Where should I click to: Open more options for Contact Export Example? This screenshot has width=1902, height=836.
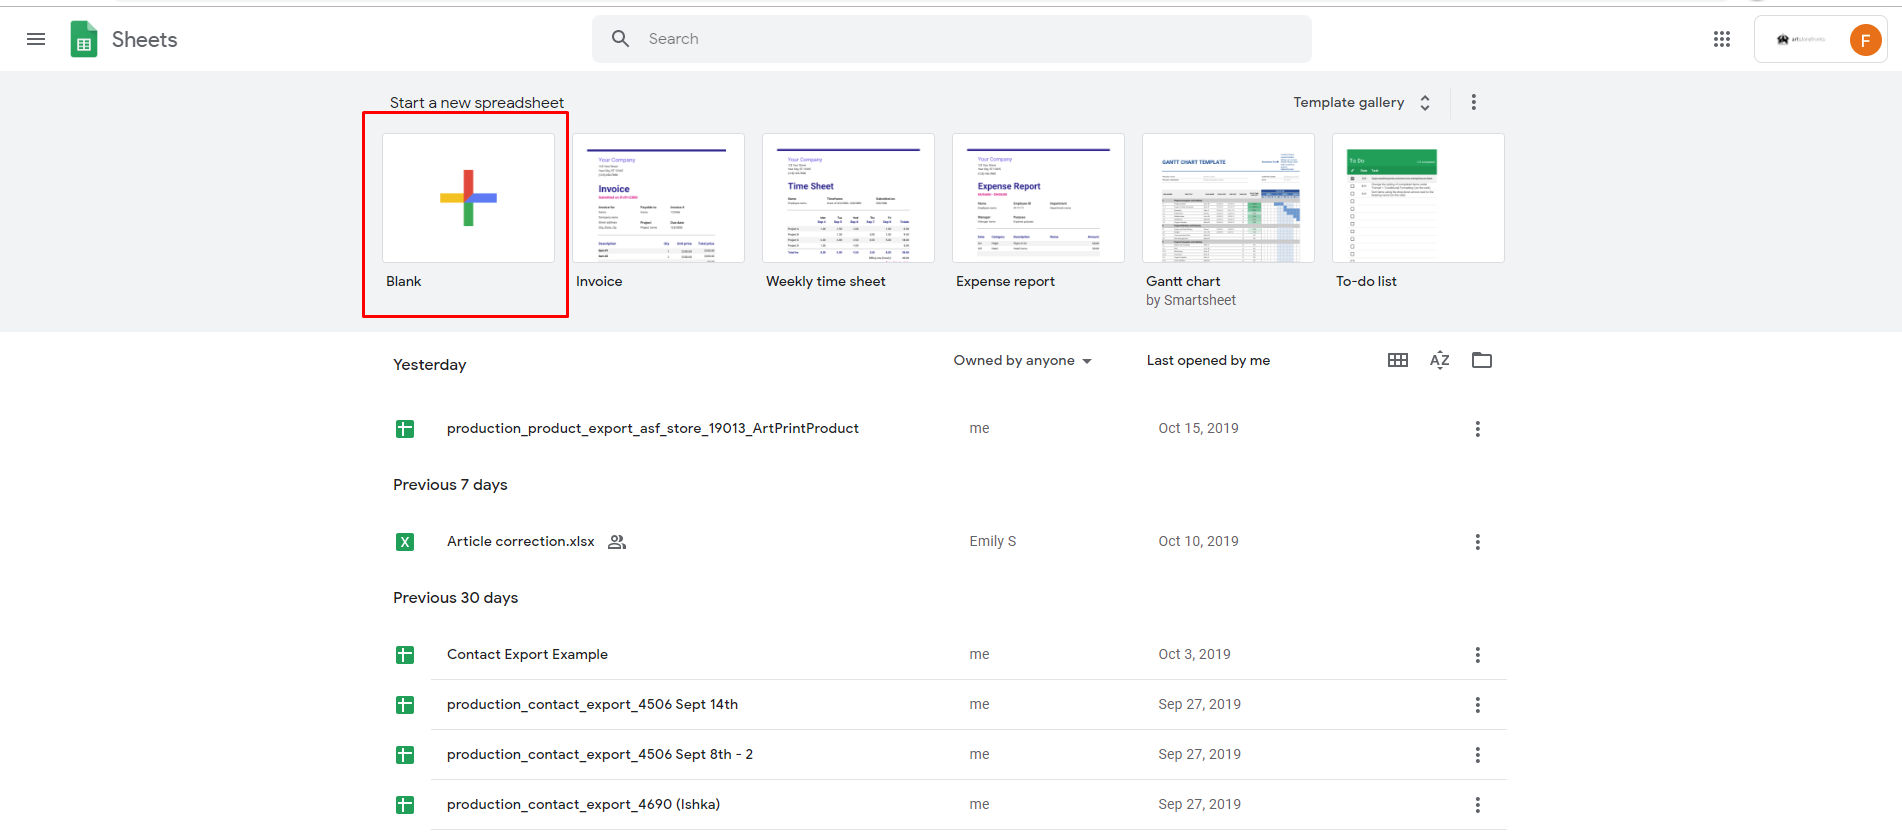tap(1477, 655)
